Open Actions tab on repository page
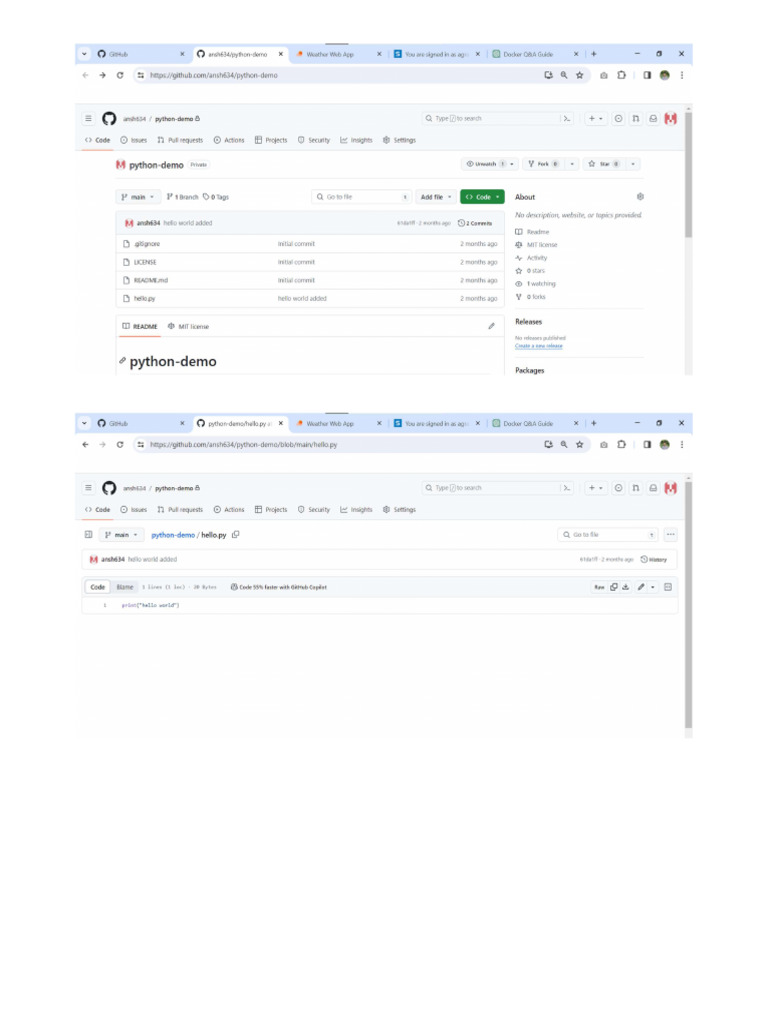Screen dimensions: 768x1024 coord(229,140)
